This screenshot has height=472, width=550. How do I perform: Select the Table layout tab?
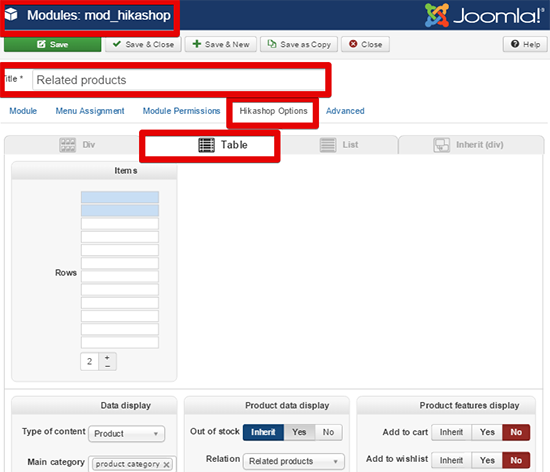210,145
